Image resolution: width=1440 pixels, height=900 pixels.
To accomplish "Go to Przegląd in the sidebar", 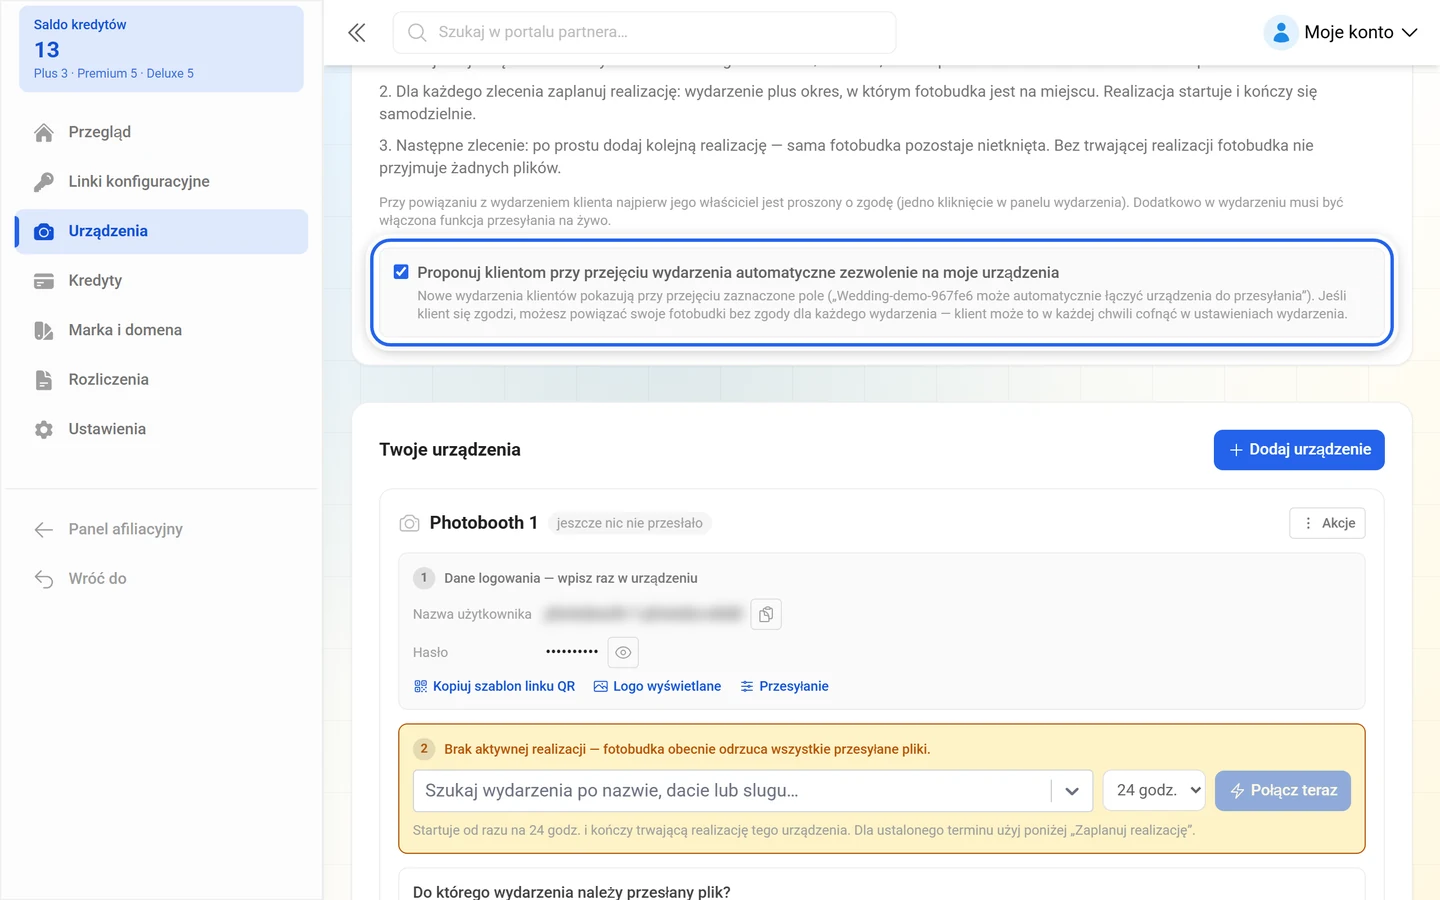I will (162, 132).
